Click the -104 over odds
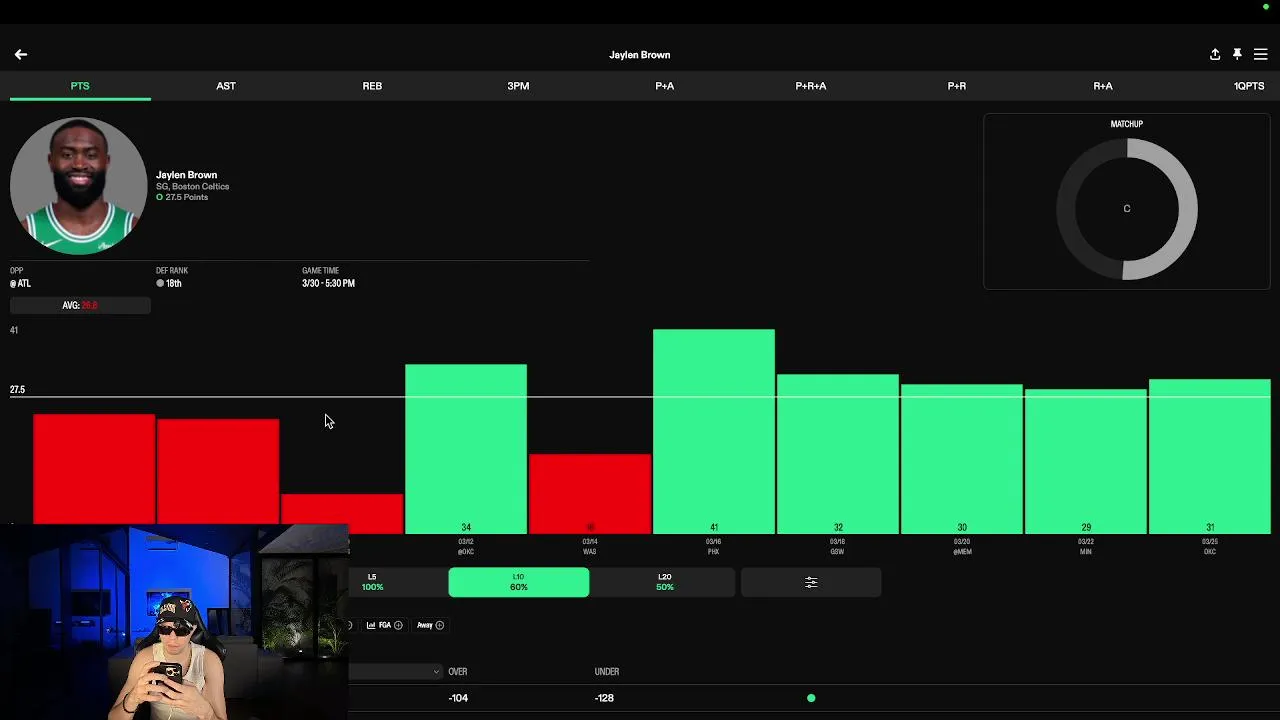 point(458,698)
